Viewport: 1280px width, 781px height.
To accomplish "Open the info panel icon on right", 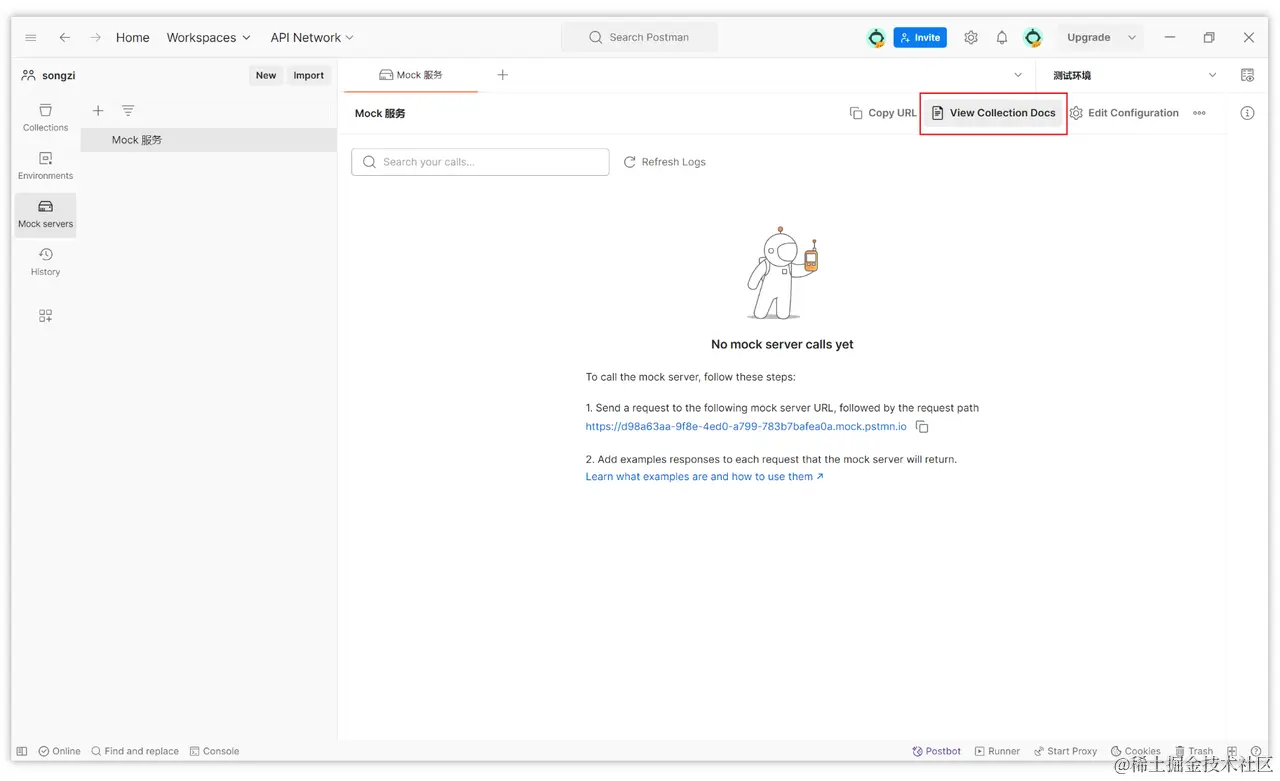I will click(x=1247, y=113).
